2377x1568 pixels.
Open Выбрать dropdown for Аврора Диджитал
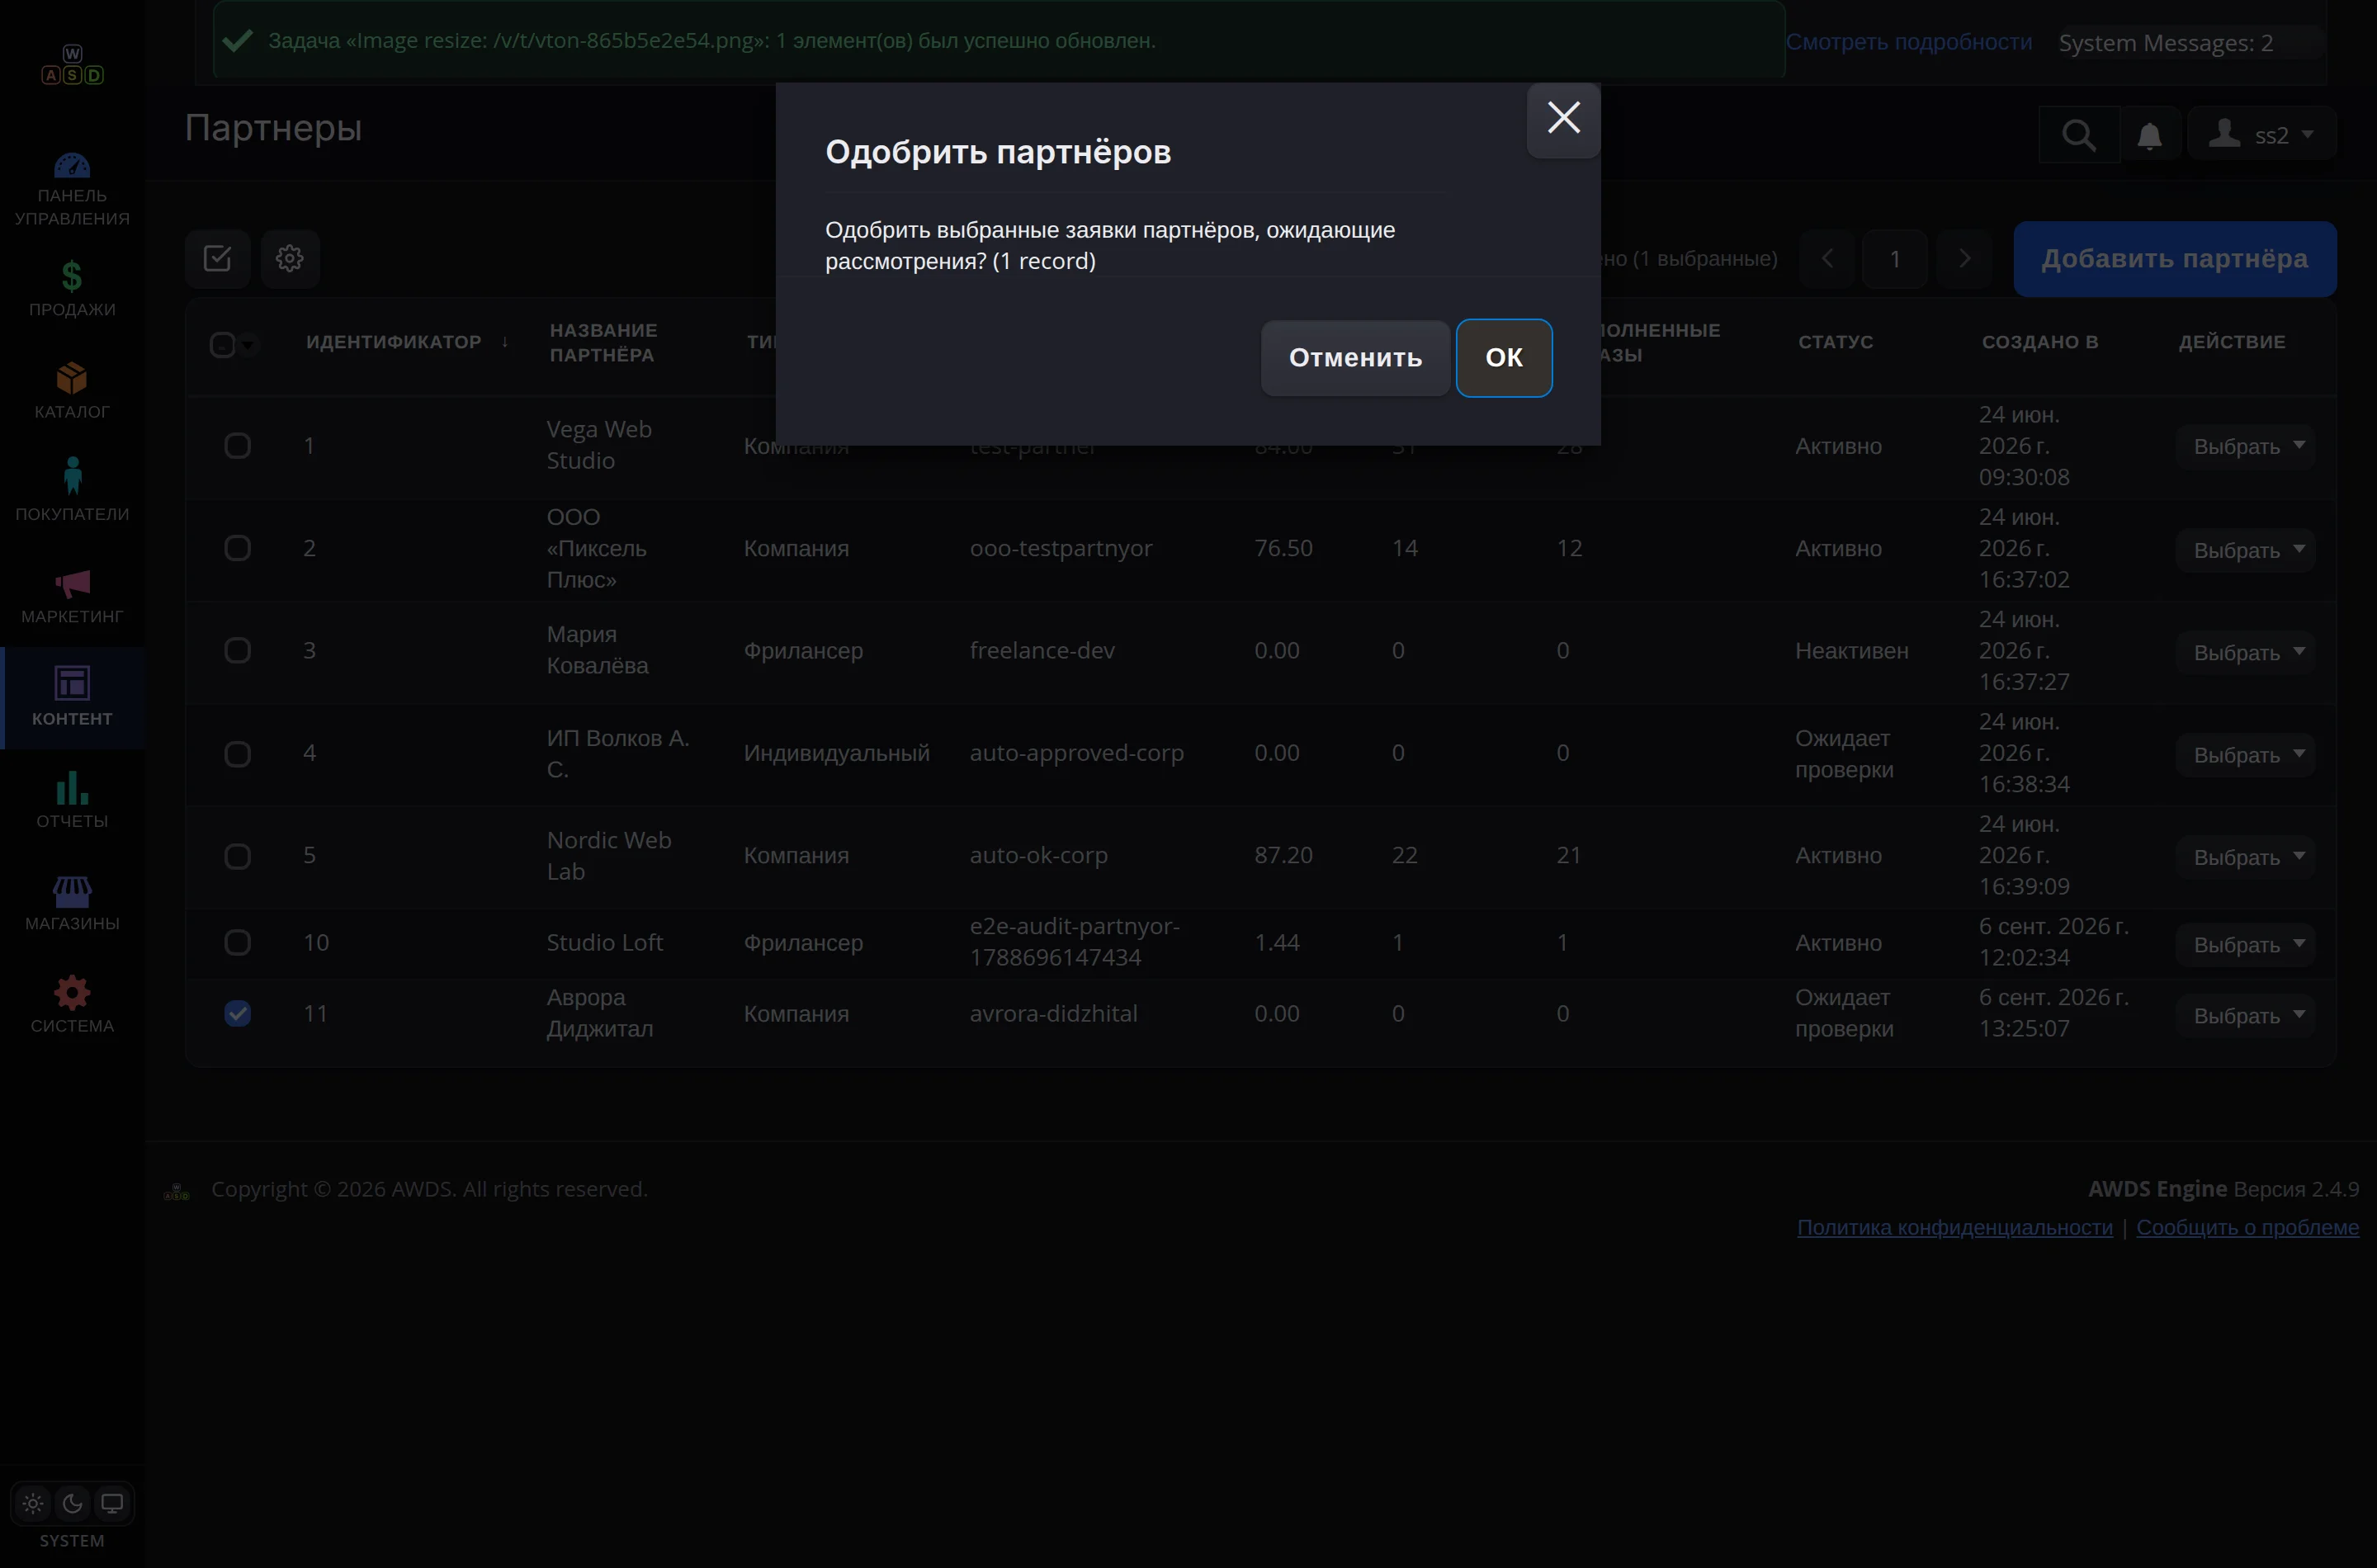2246,1015
